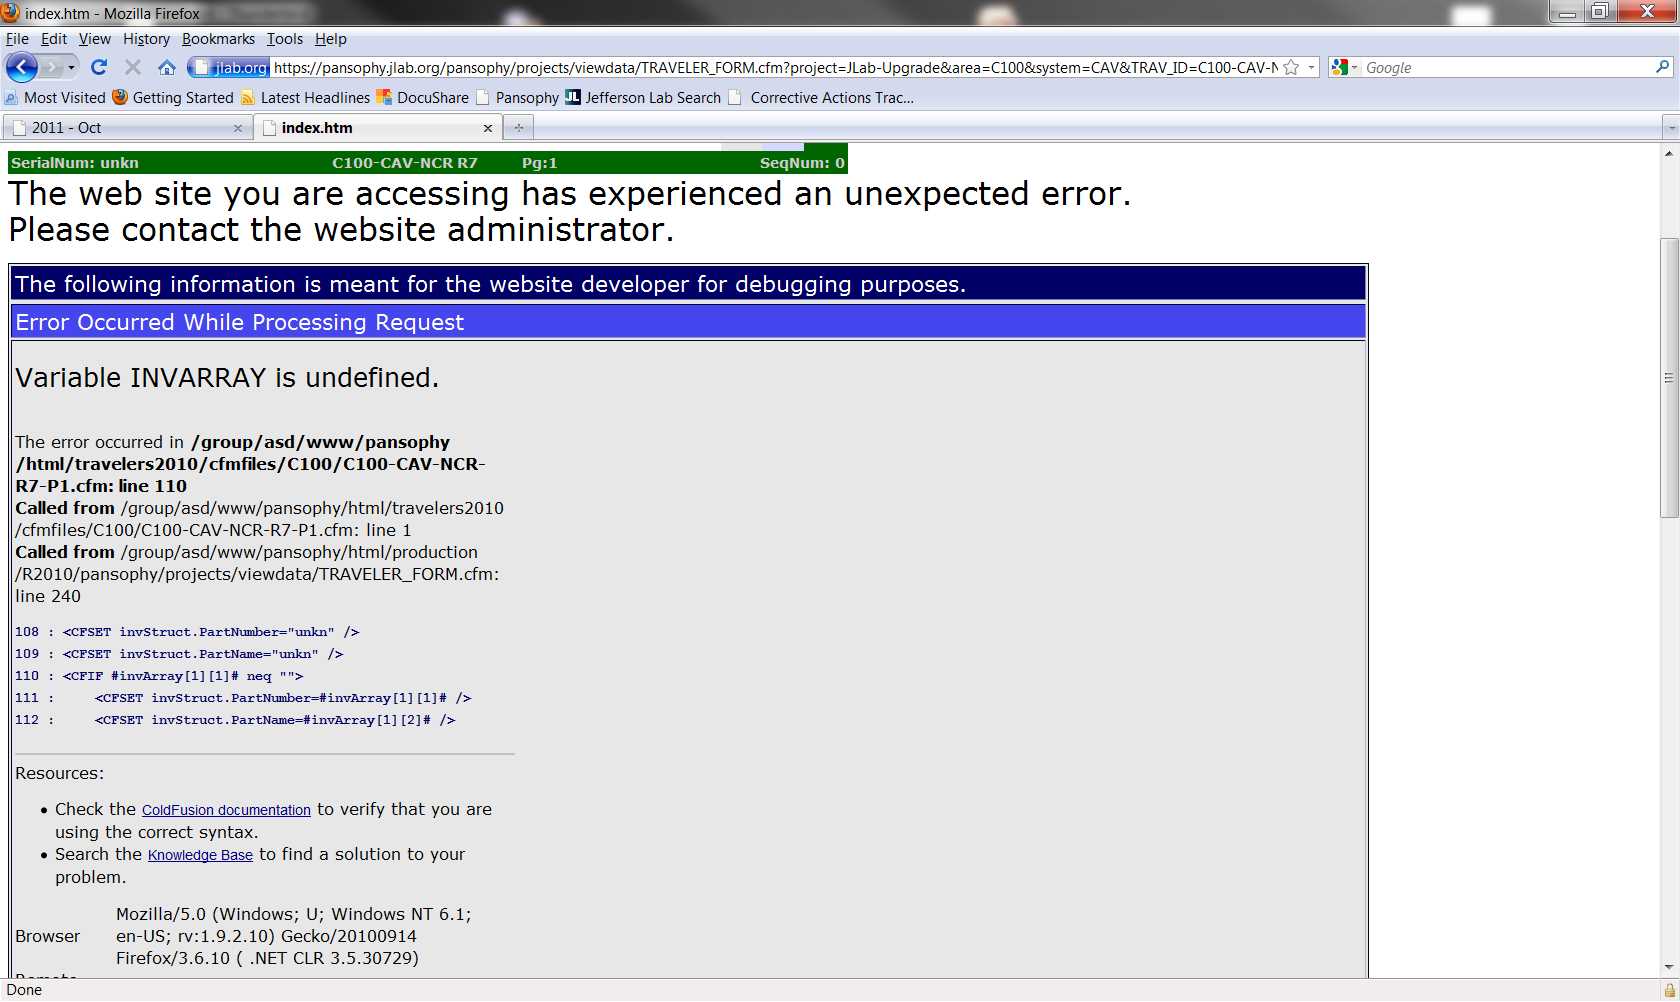Open a new tab with the plus button

tap(518, 128)
